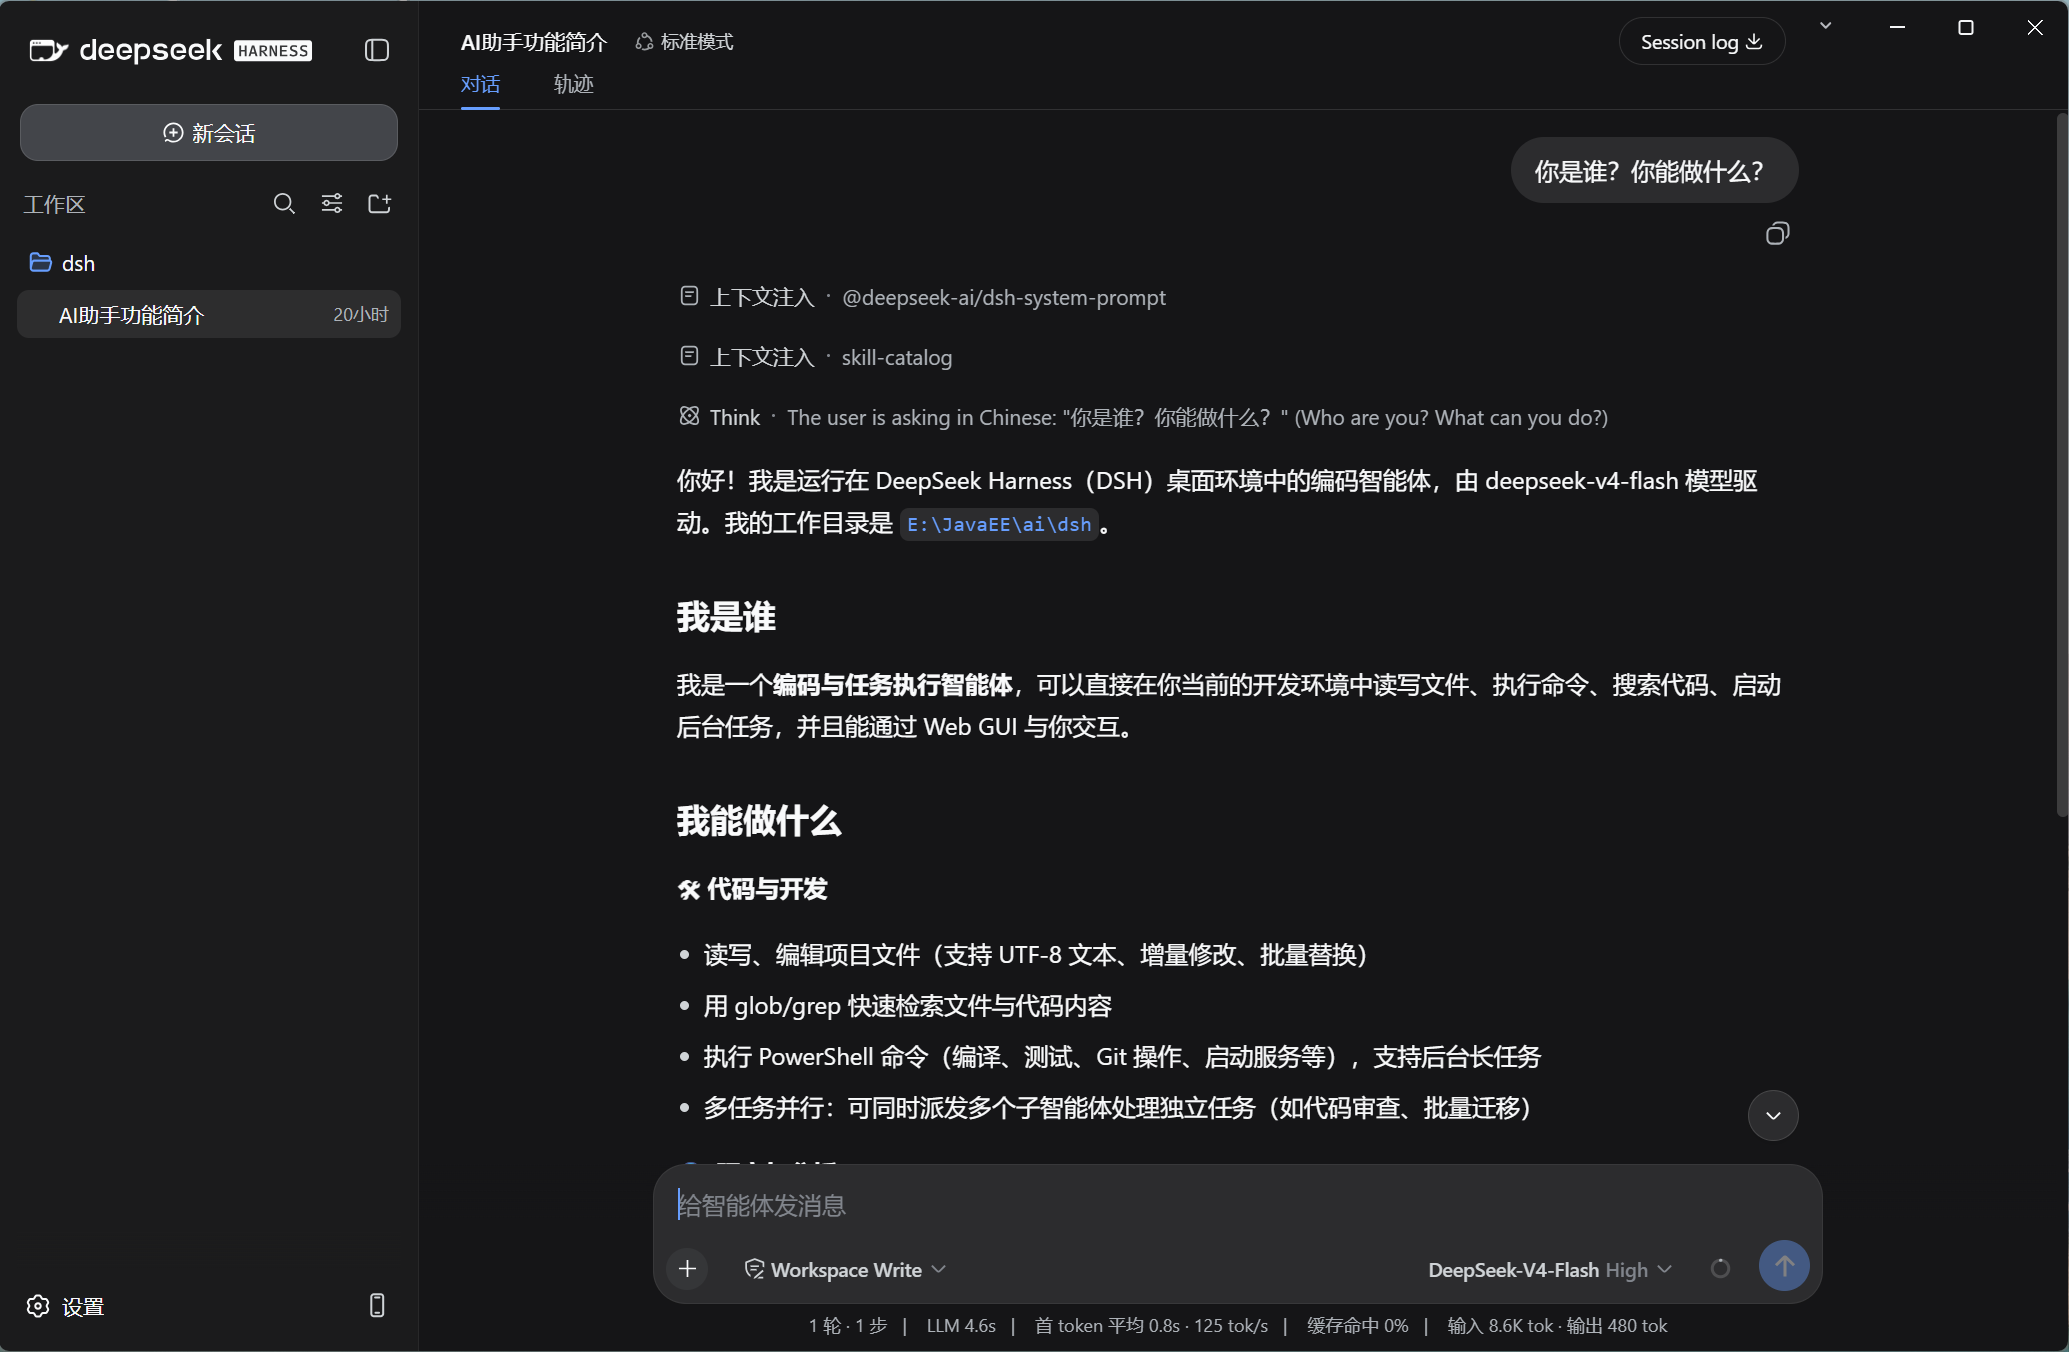Toggle the sidebar collapse icon
2069x1352 pixels.
(377, 50)
